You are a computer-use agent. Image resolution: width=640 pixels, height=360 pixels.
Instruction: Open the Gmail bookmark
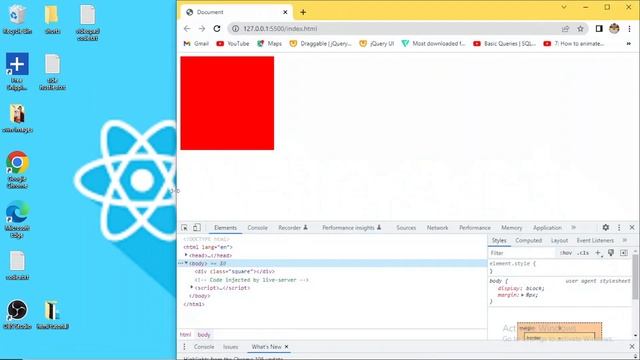196,43
